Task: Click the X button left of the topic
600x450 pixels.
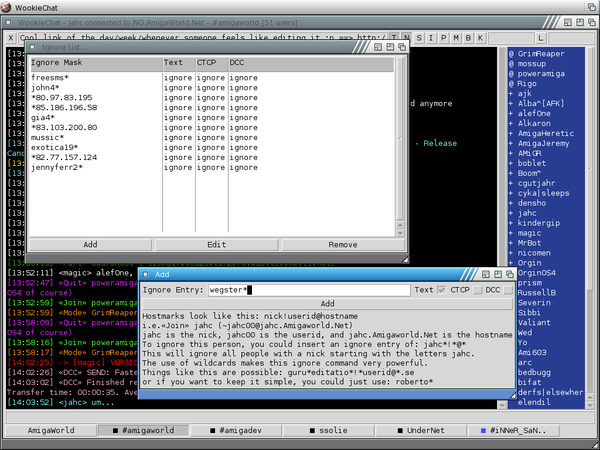Action: [10, 38]
